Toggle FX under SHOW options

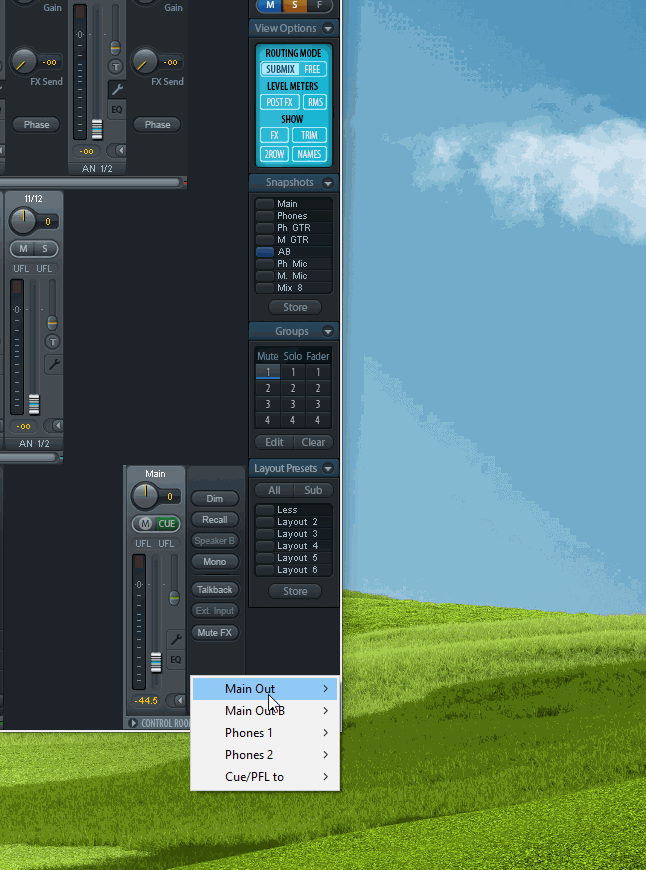coord(275,135)
